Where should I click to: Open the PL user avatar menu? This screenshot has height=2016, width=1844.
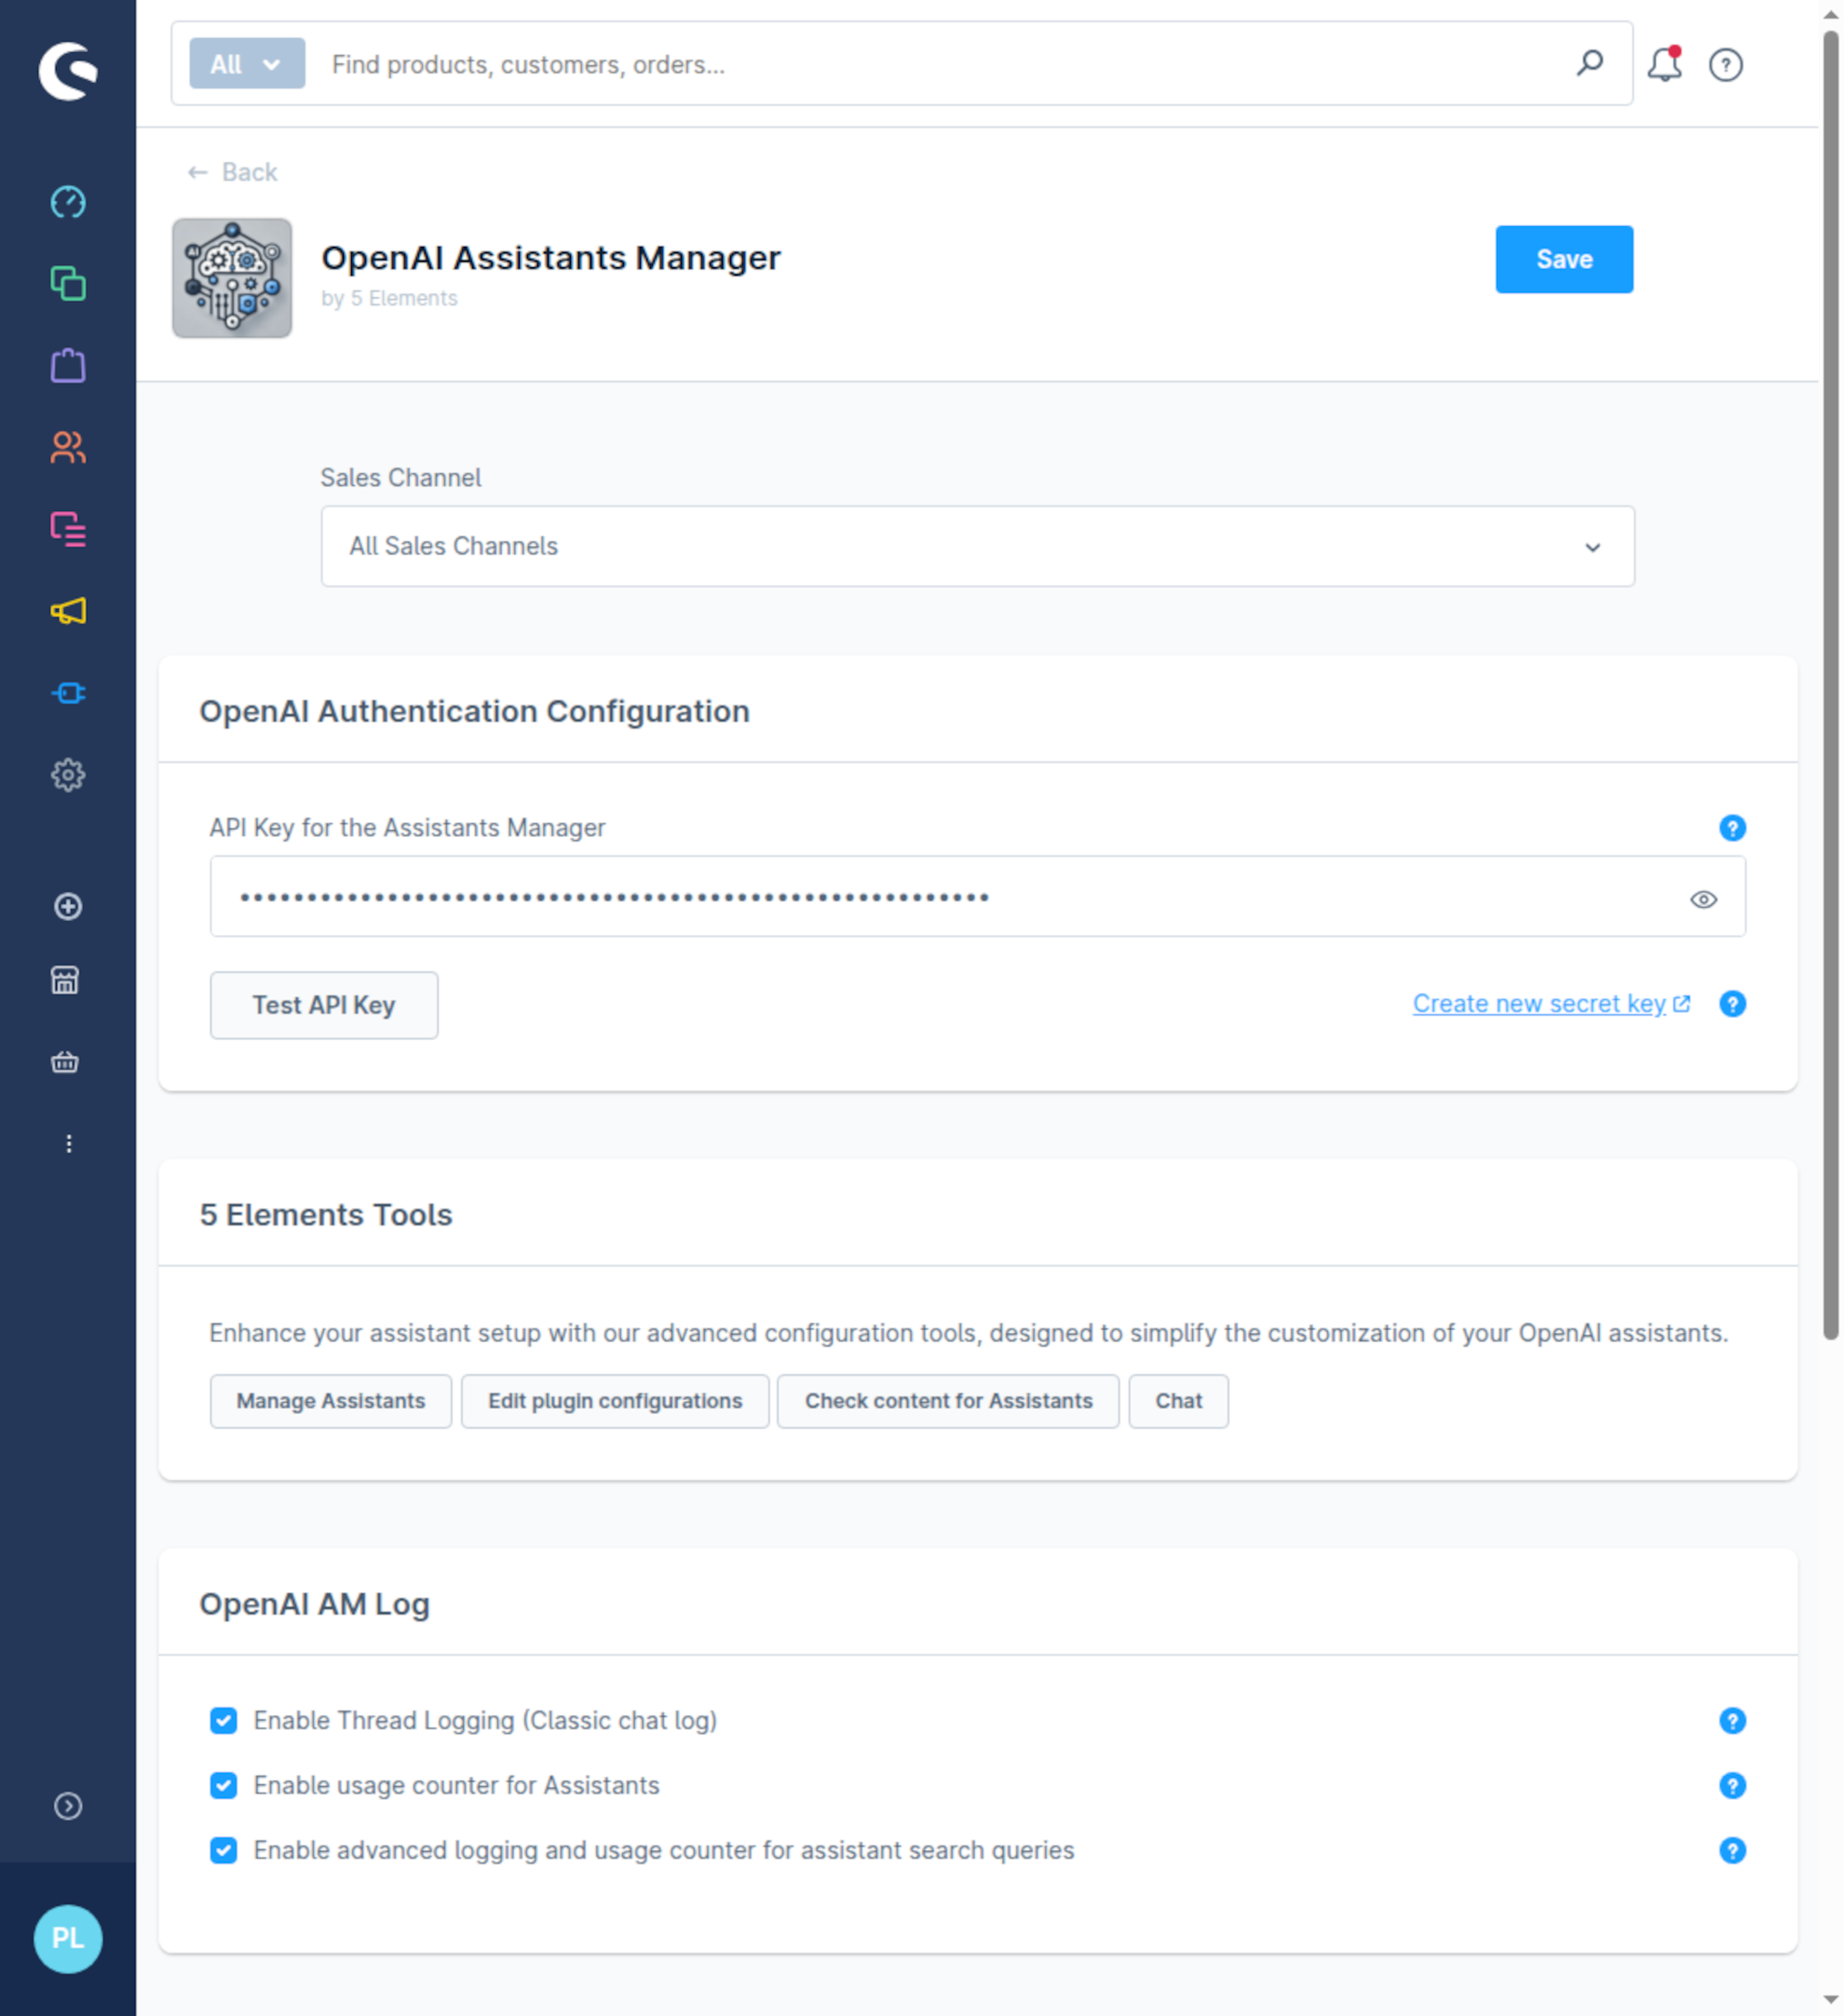click(68, 1939)
